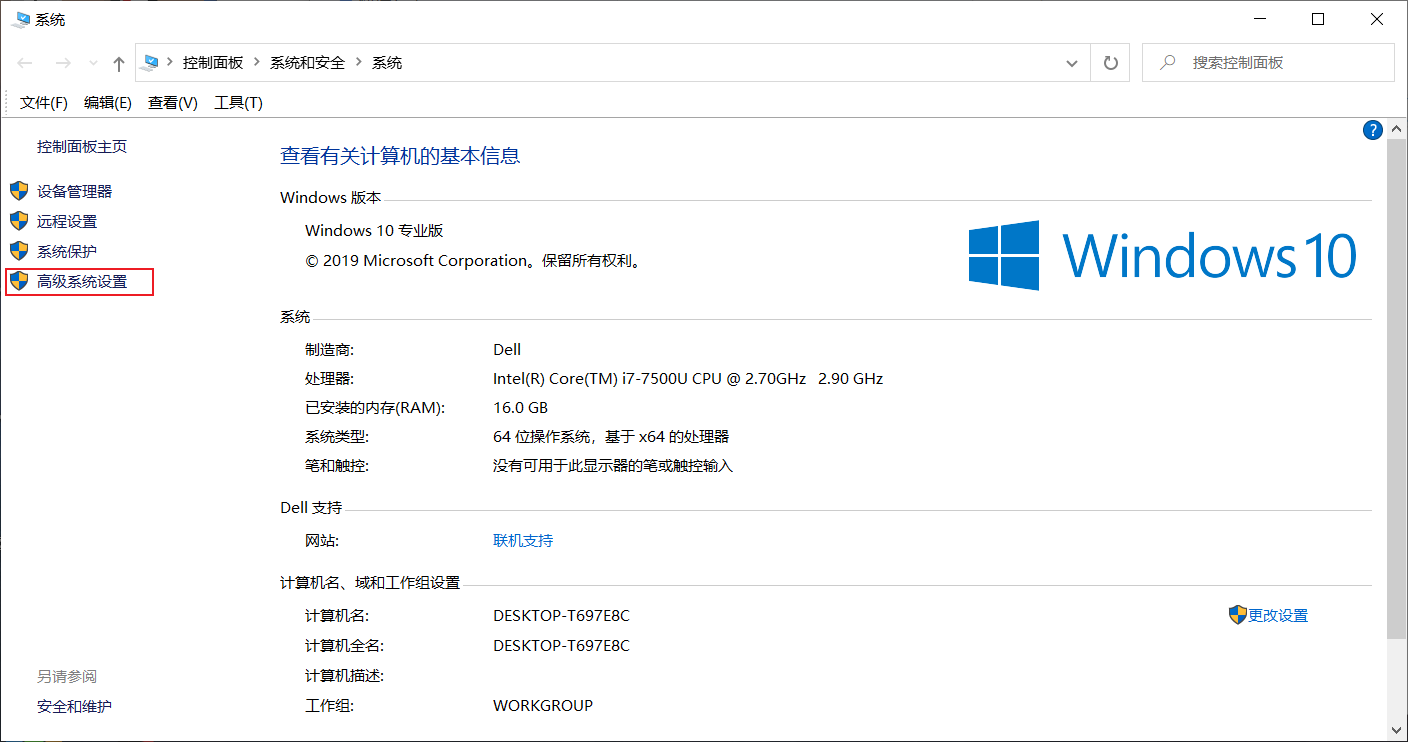
Task: Click the Microsoft Corporation copyright line
Action: 473,261
